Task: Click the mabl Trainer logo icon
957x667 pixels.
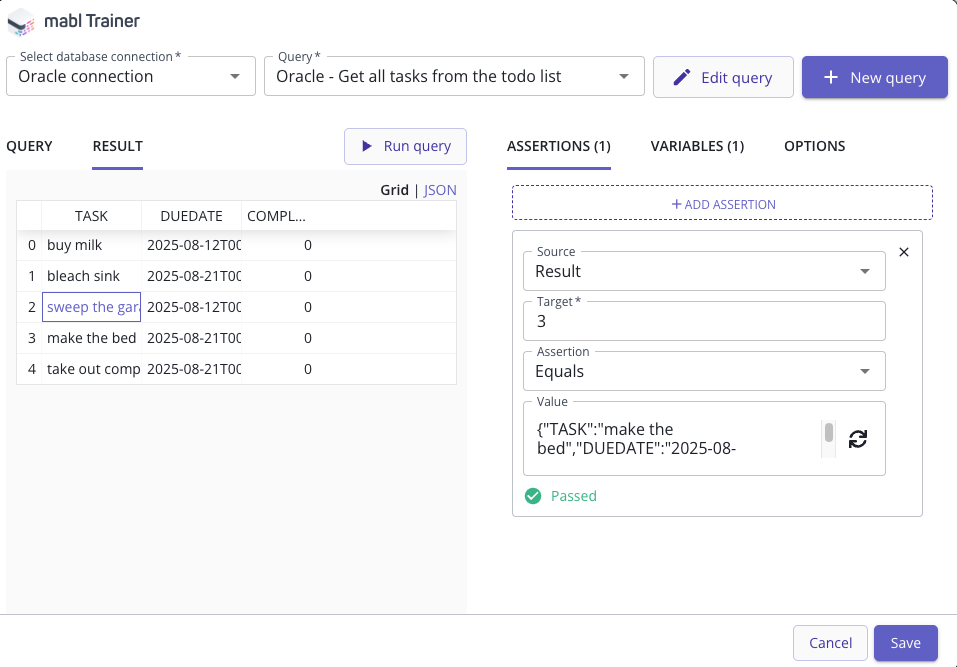Action: [22, 20]
